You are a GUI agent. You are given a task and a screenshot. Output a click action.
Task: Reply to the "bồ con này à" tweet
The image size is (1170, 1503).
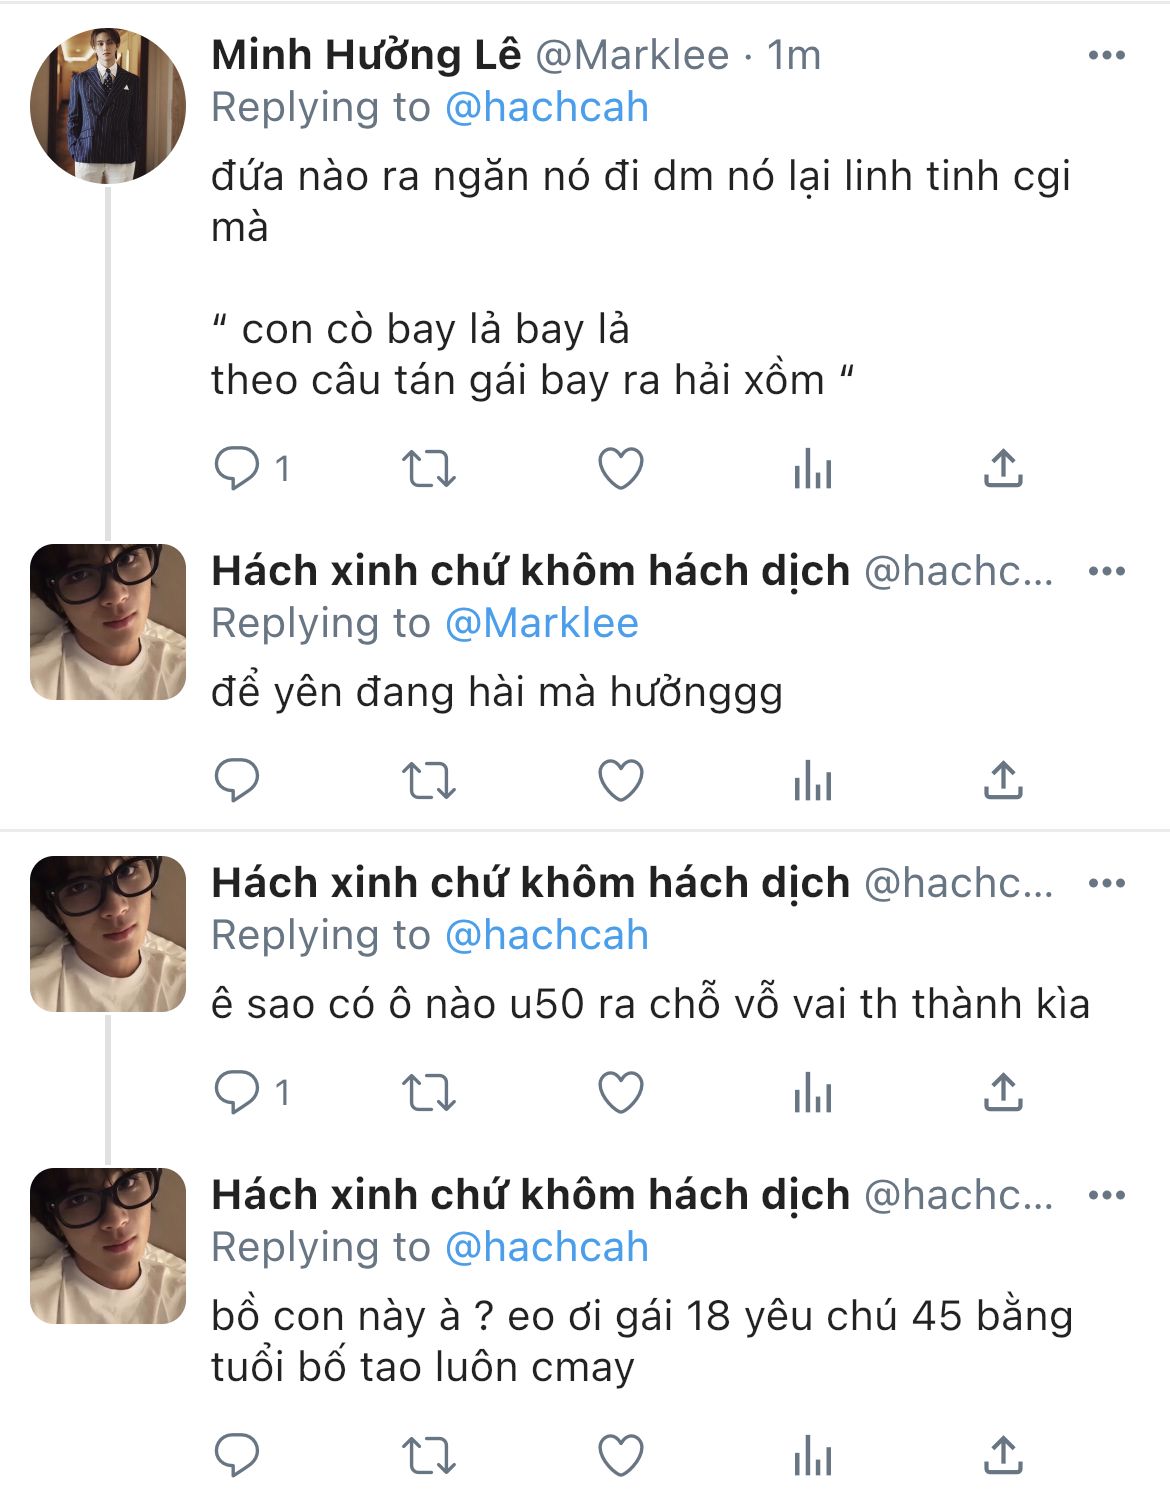[x=237, y=1456]
